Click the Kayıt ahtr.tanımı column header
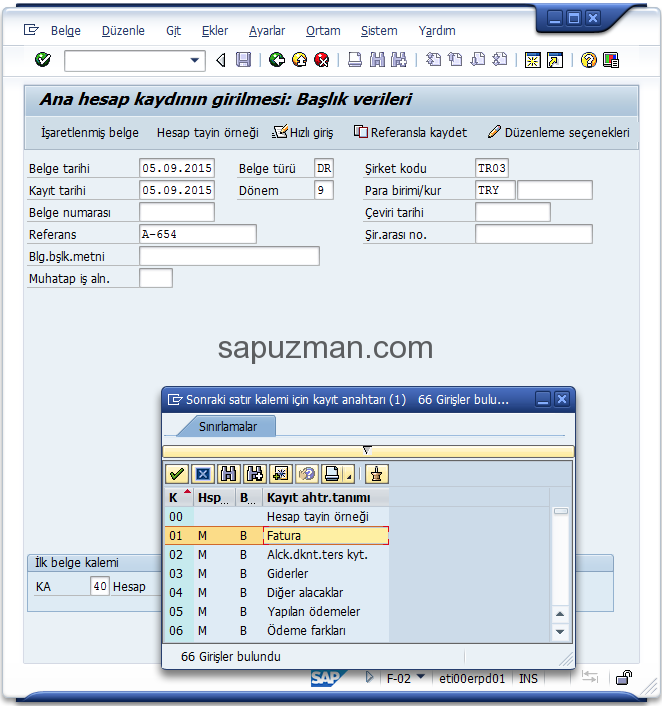Screen dimensions: 662x706 (x=326, y=498)
